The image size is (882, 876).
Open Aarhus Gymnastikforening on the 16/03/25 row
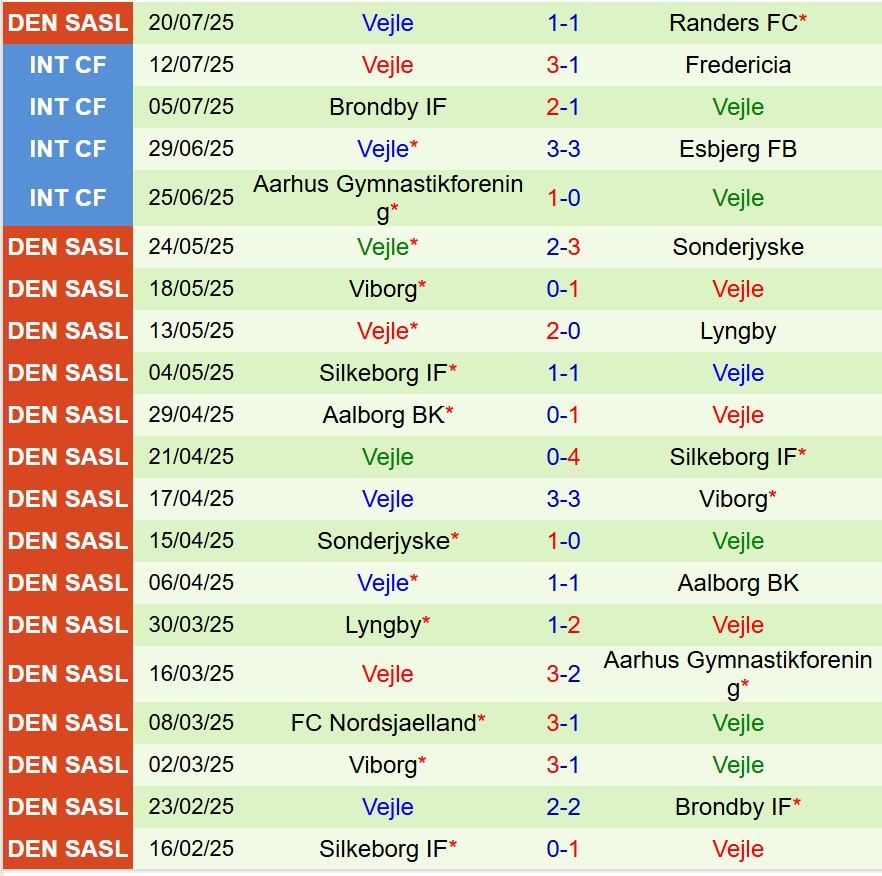[738, 673]
